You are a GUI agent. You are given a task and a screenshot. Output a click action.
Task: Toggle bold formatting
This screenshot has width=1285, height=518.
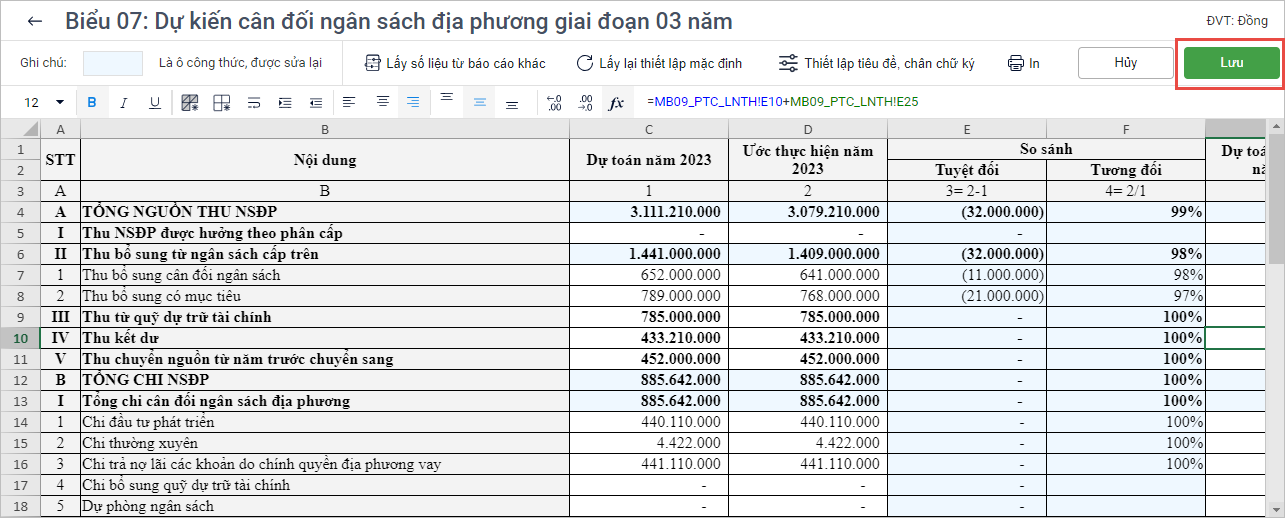click(x=92, y=102)
